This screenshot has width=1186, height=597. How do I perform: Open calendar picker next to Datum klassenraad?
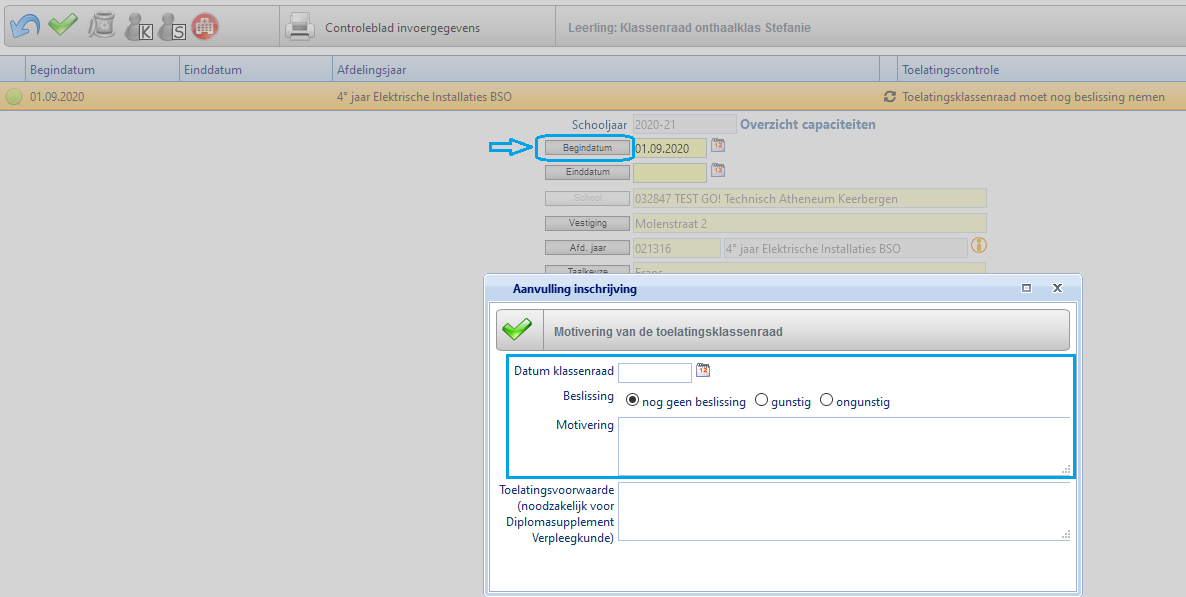pos(703,370)
